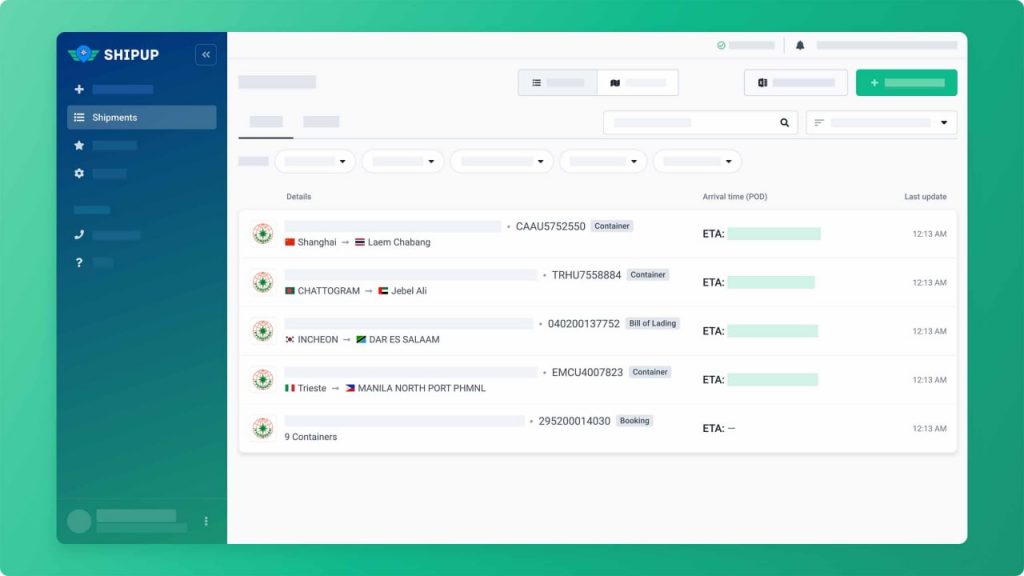Open settings via the gear icon
Viewport: 1024px width, 576px height.
click(78, 170)
